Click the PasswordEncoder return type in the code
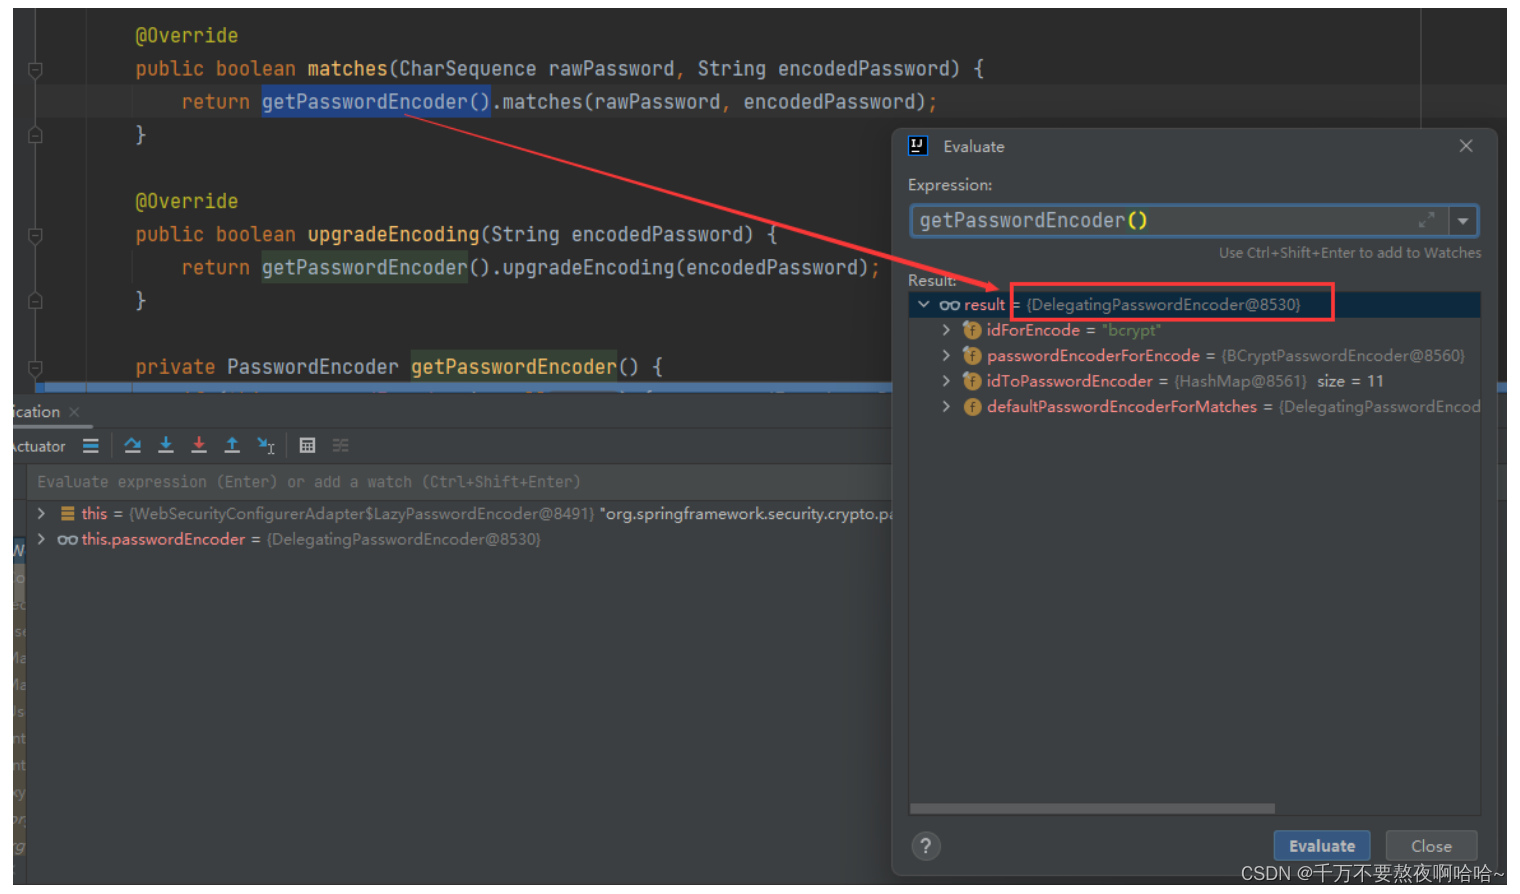 [x=312, y=367]
